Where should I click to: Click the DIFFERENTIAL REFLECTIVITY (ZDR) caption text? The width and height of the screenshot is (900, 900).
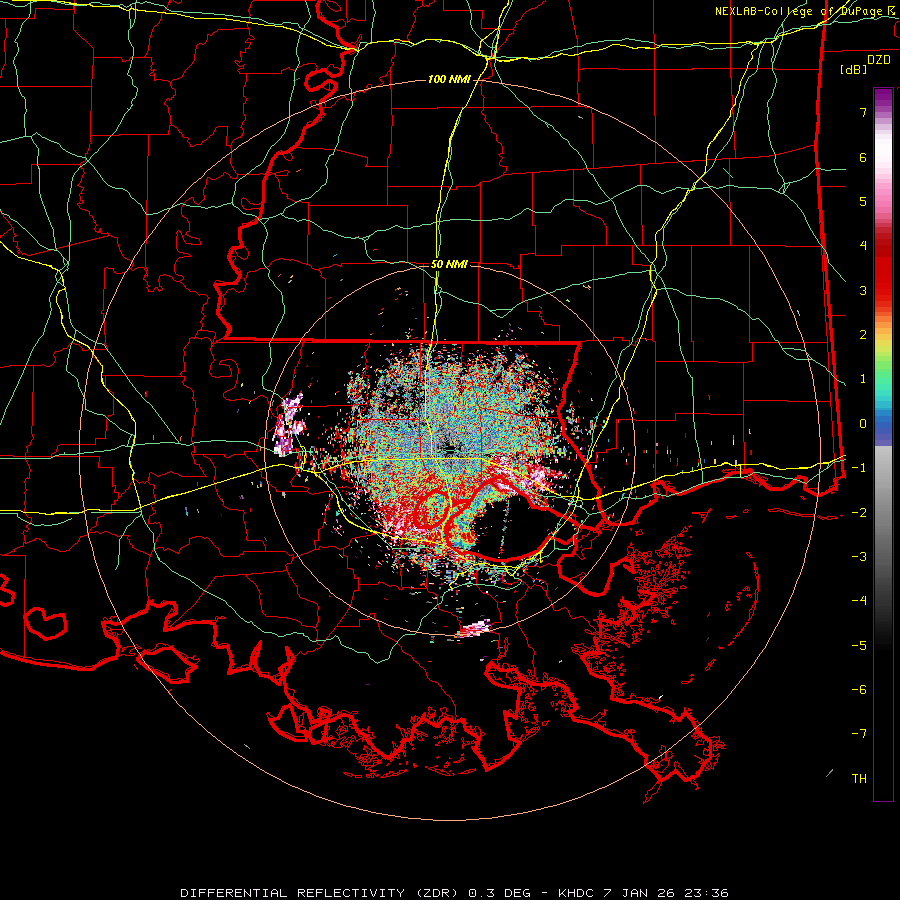(x=321, y=893)
